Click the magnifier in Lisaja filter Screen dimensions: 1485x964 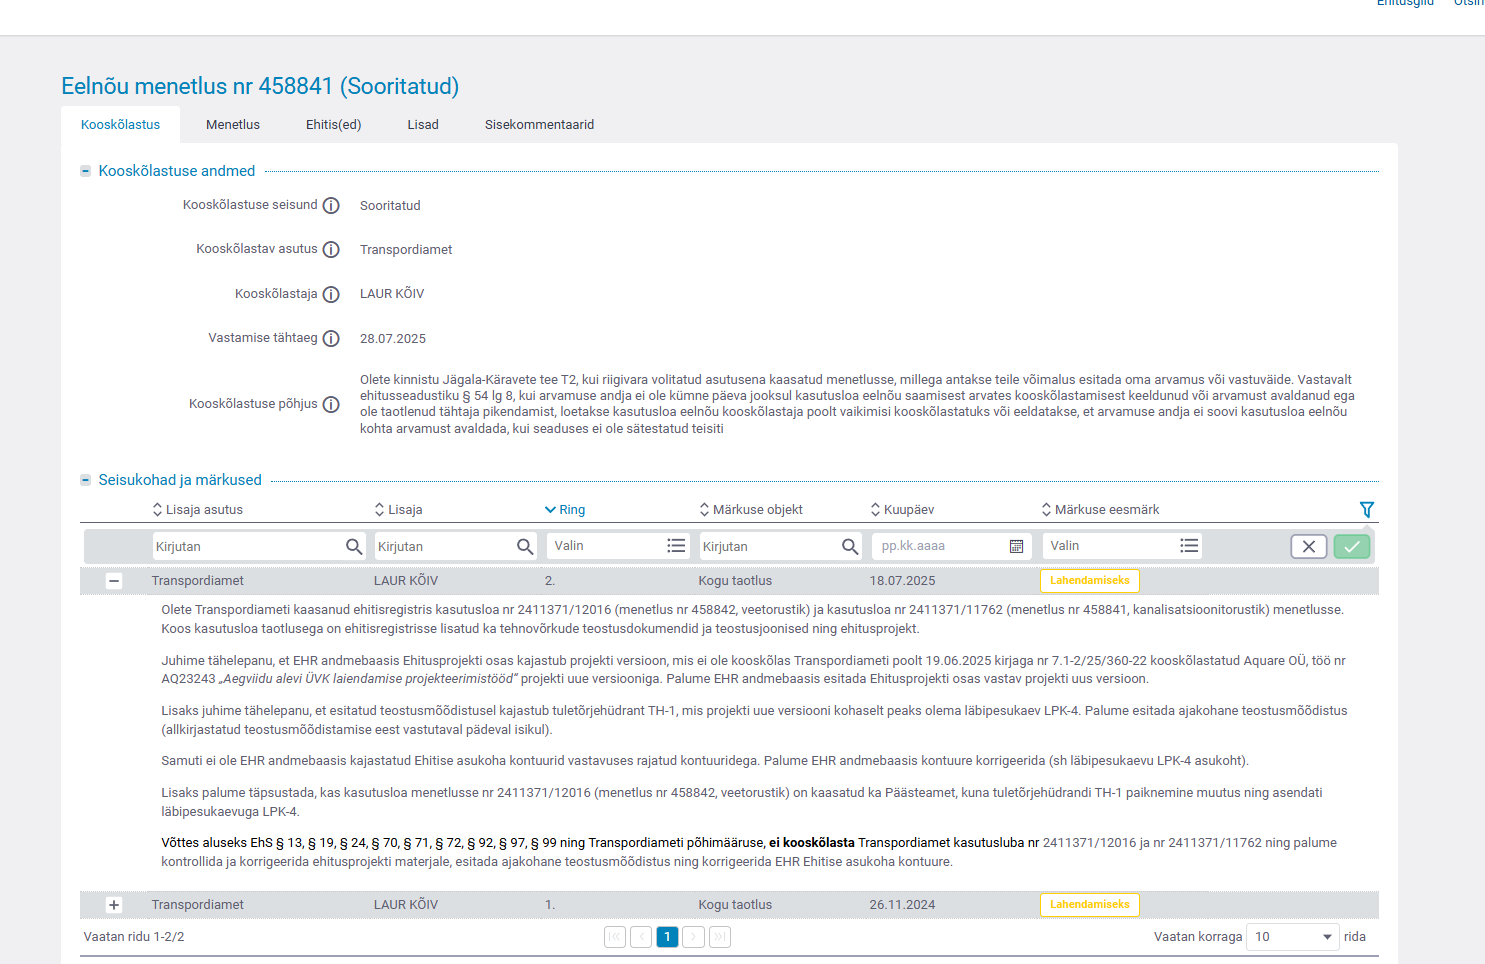[x=525, y=547]
